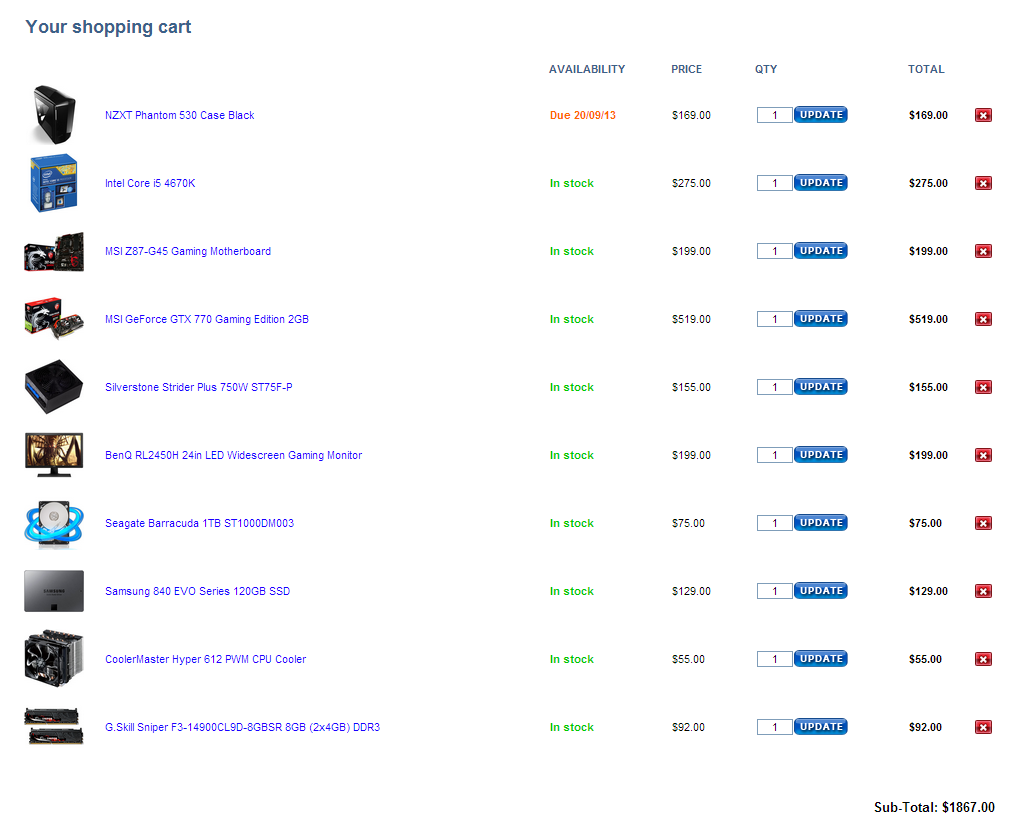This screenshot has height=828, width=1017.
Task: Click the $275.00 price of Intel Core i5
Action: [x=691, y=183]
